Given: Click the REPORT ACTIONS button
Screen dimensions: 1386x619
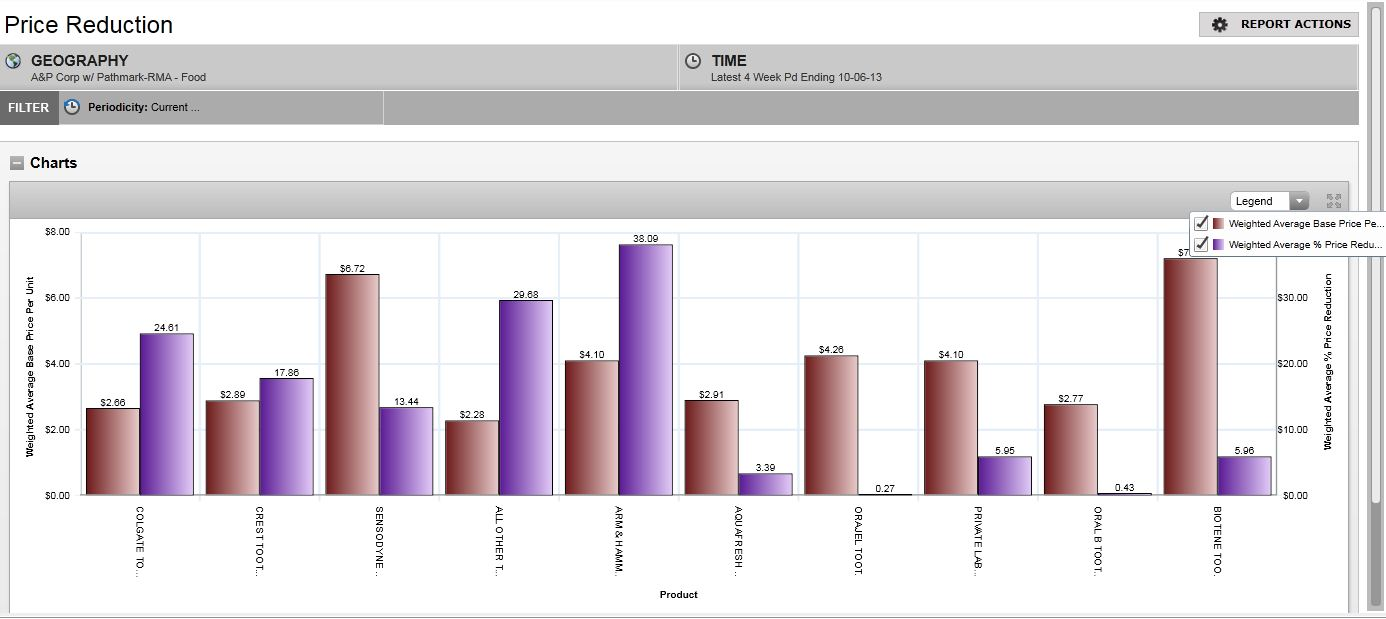Looking at the screenshot, I should click(x=1278, y=25).
